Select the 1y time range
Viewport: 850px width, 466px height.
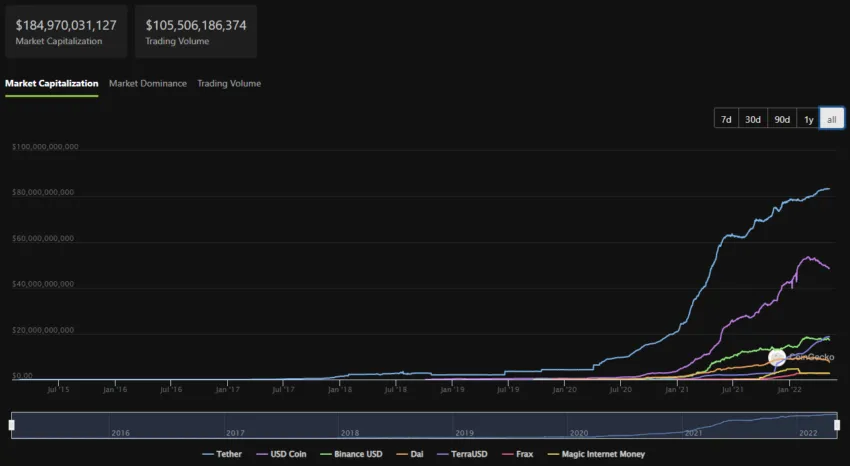tap(808, 119)
